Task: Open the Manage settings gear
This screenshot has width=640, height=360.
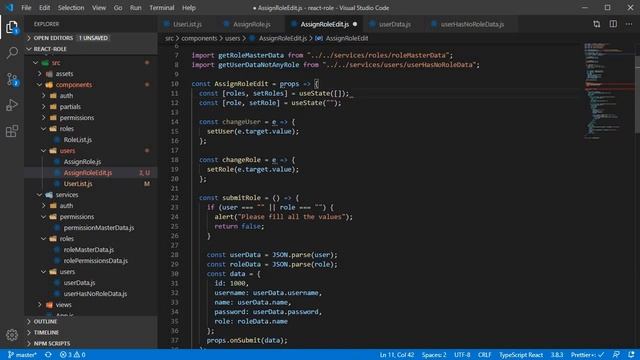Action: click(x=12, y=335)
